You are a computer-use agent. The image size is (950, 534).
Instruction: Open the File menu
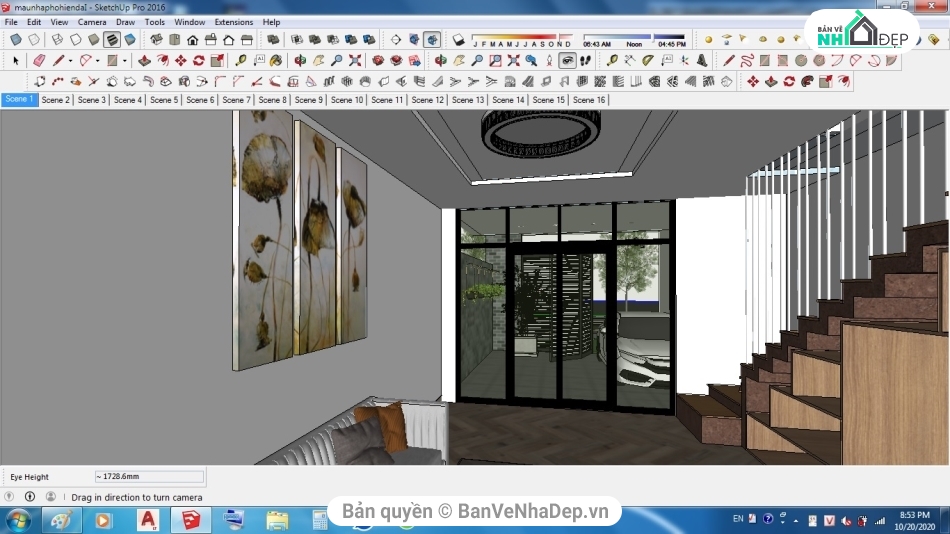[11, 22]
